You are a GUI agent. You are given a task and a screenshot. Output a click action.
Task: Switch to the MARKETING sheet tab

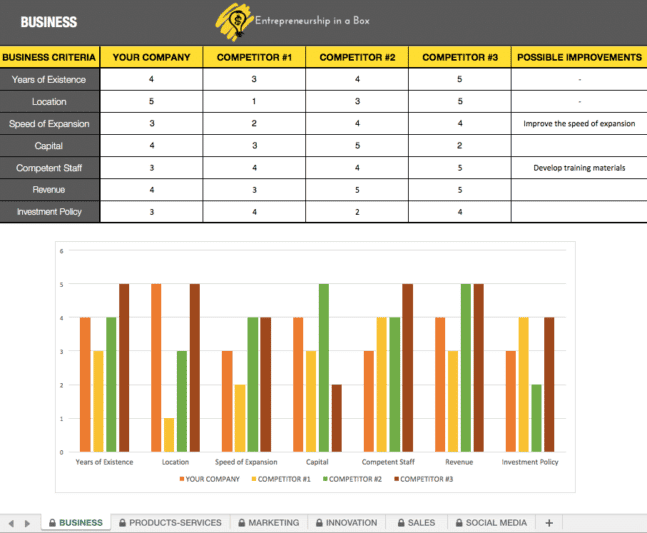pyautogui.click(x=273, y=523)
